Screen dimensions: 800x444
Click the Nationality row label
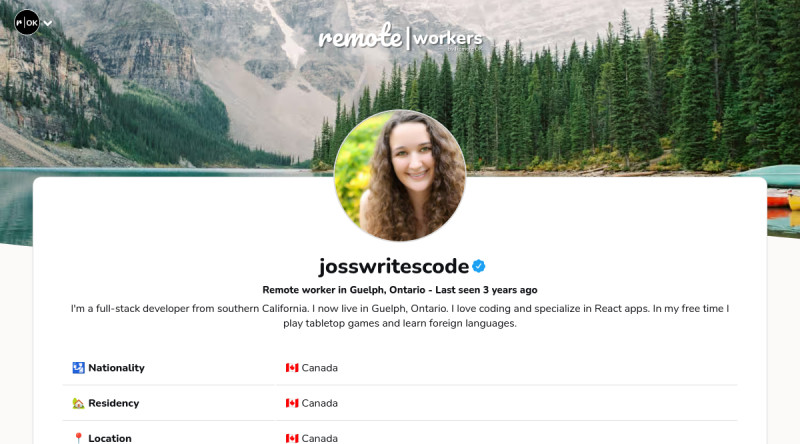pos(116,367)
